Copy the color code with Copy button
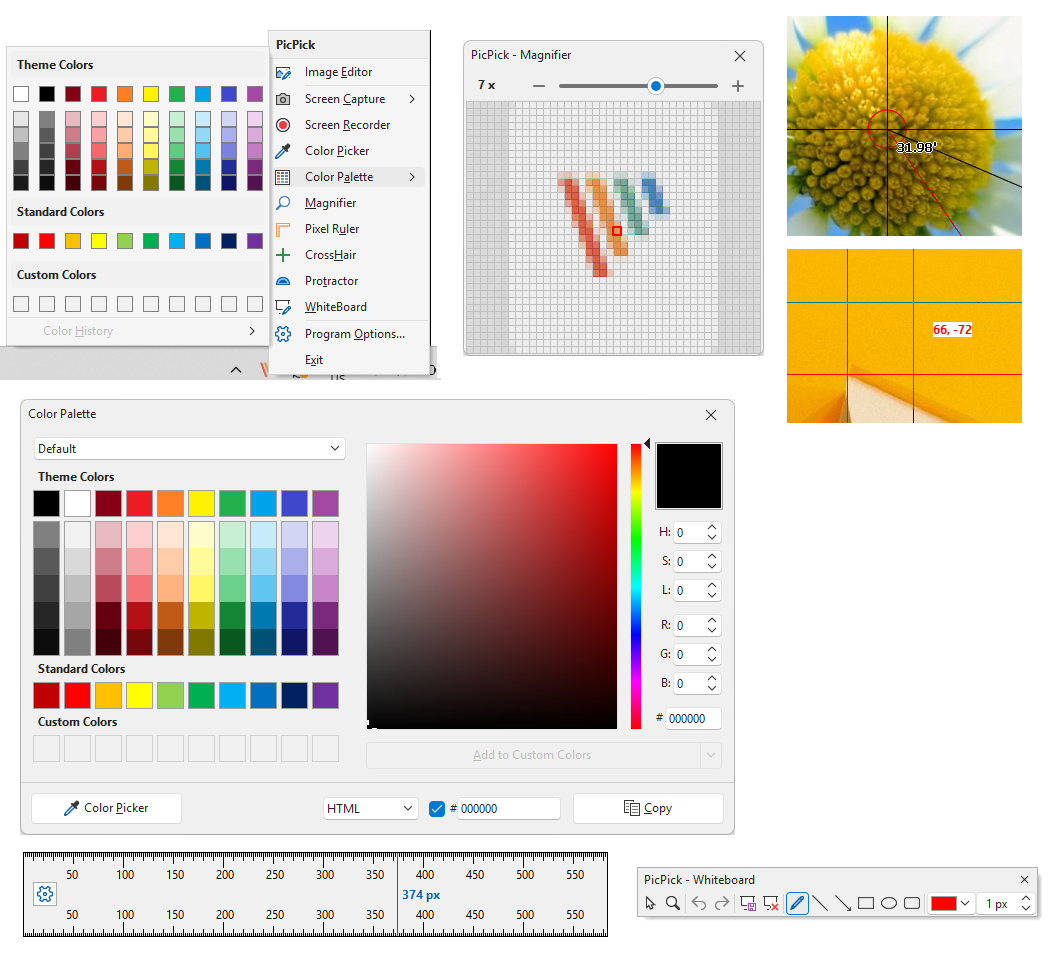1058x957 pixels. (648, 808)
